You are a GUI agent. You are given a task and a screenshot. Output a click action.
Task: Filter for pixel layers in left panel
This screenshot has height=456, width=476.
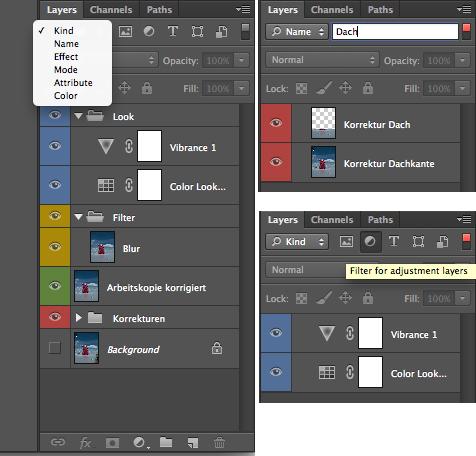pyautogui.click(x=125, y=32)
